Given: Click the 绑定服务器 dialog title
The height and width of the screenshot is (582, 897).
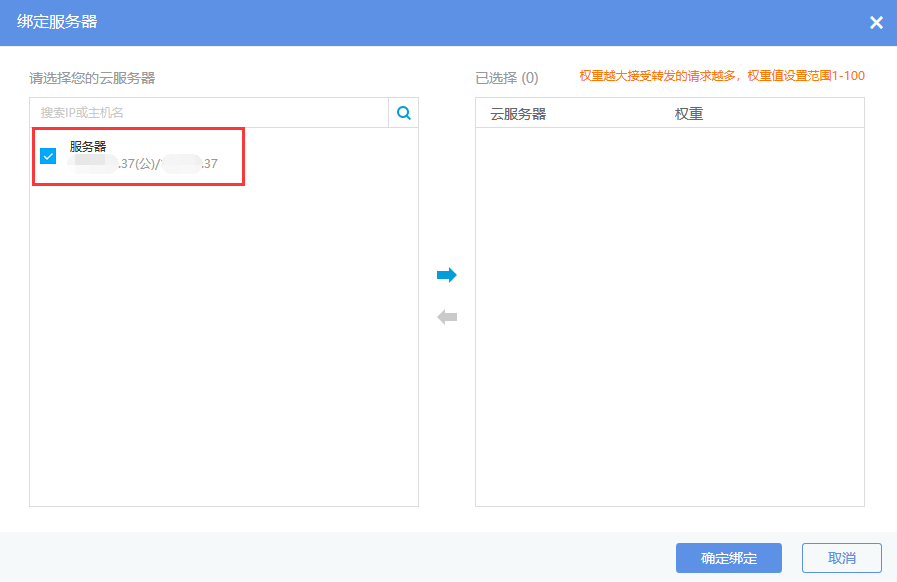Looking at the screenshot, I should click(57, 22).
